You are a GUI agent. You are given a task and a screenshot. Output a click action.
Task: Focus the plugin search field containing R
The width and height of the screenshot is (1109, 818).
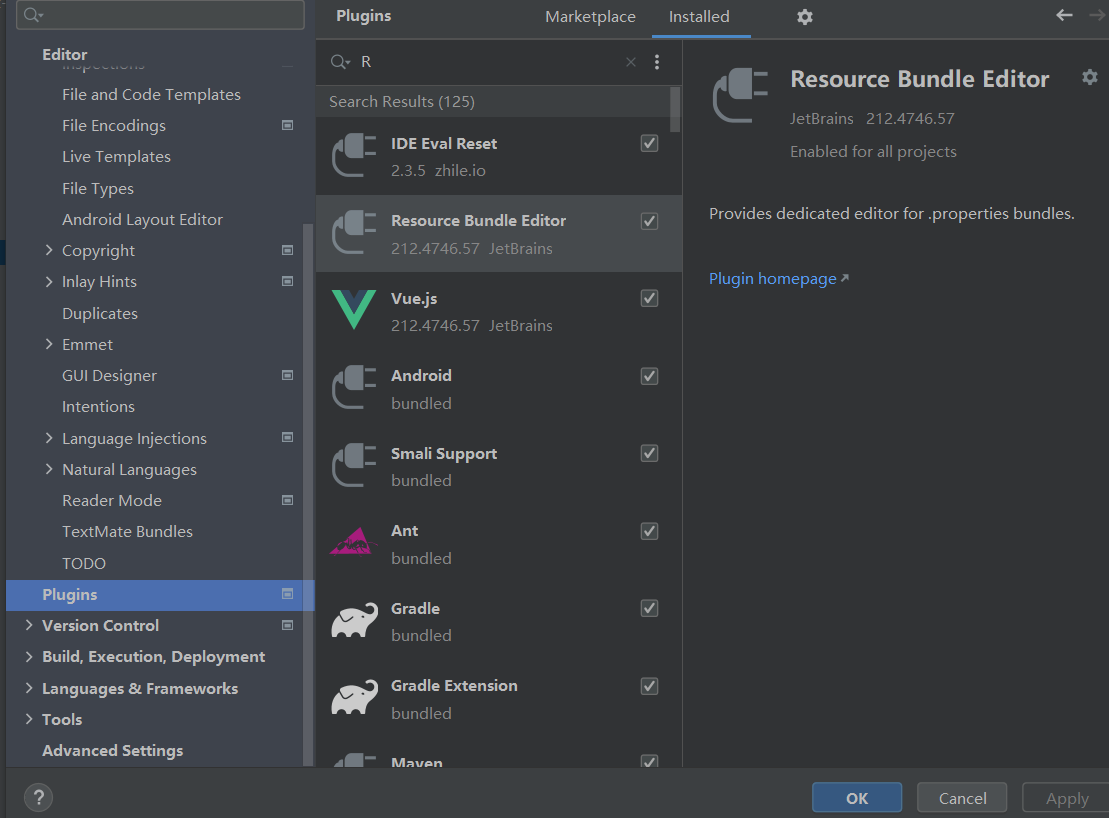click(488, 62)
